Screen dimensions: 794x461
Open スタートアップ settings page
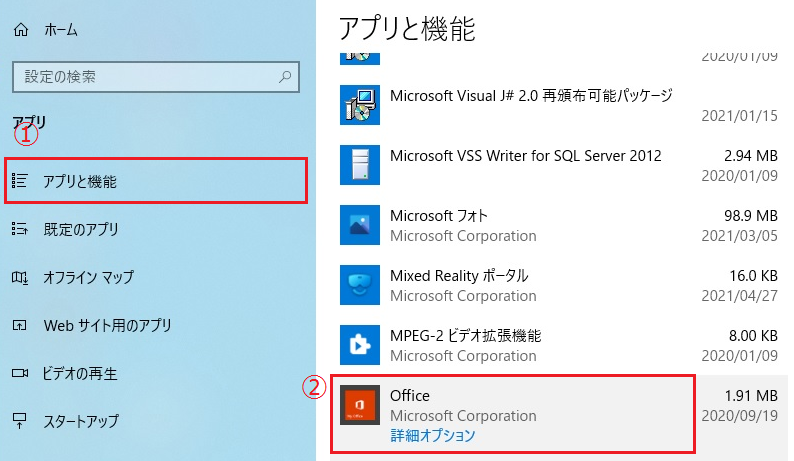[81, 421]
